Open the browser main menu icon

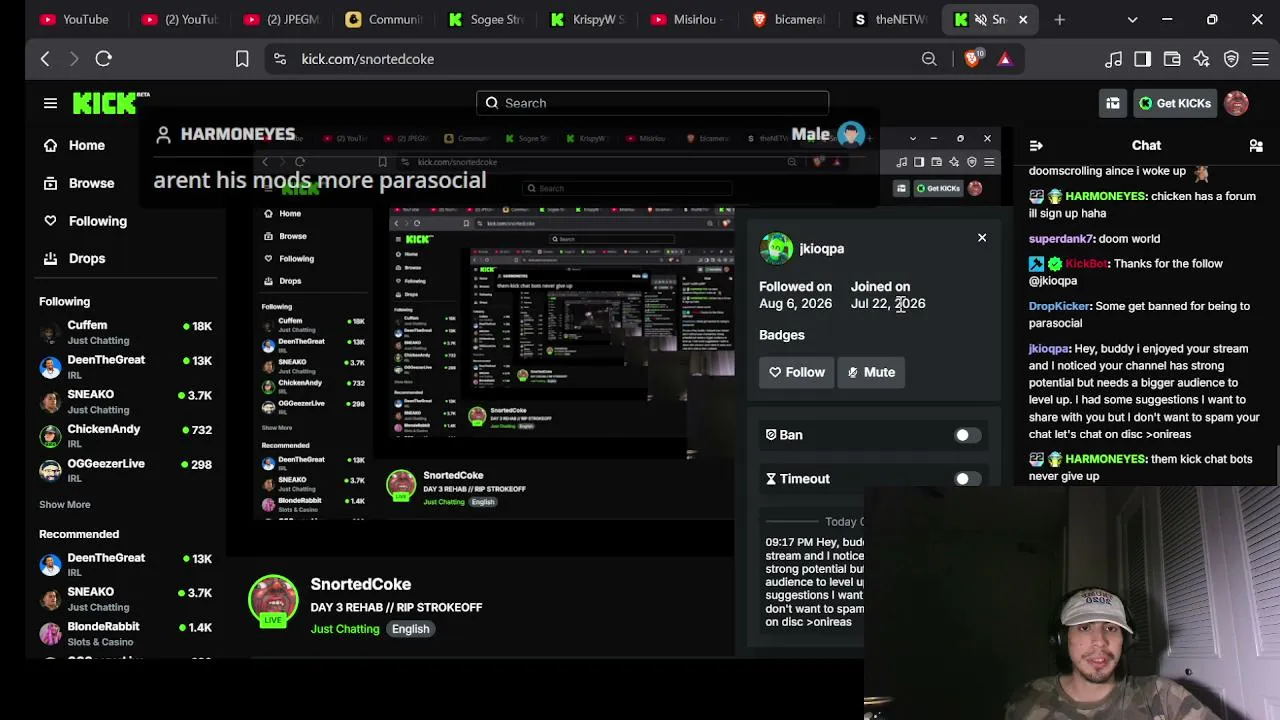(1259, 59)
